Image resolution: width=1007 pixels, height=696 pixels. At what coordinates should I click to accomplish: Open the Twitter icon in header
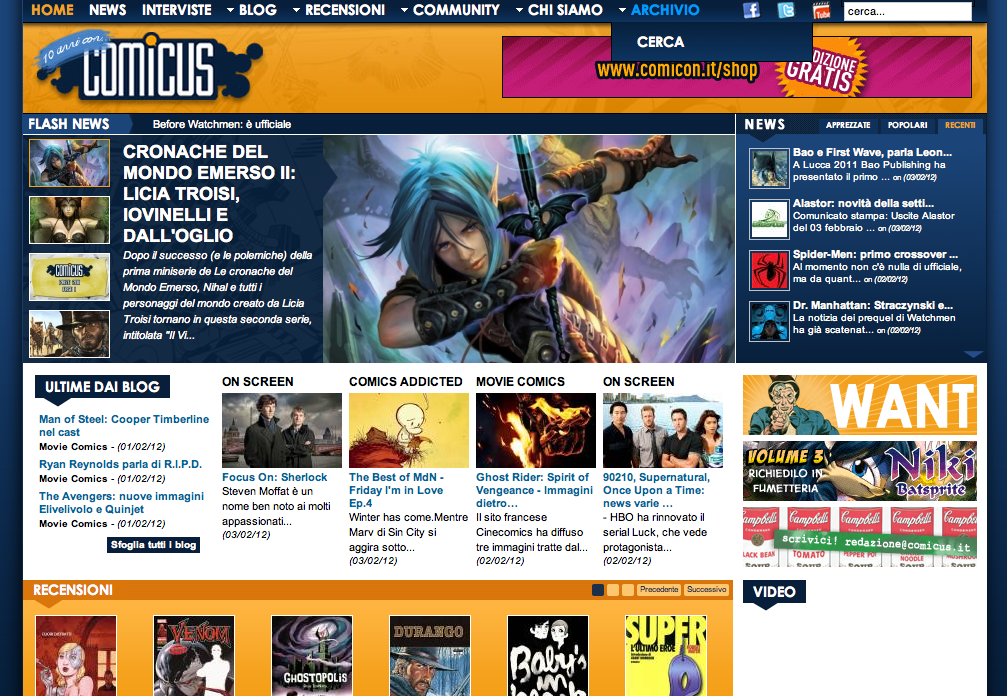click(x=785, y=10)
